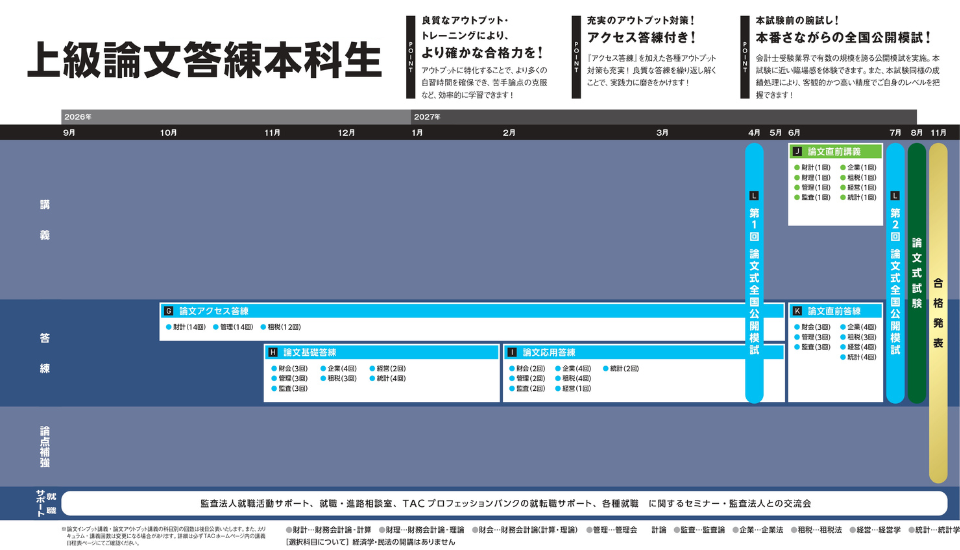Click the 2月 month label

(x=509, y=132)
